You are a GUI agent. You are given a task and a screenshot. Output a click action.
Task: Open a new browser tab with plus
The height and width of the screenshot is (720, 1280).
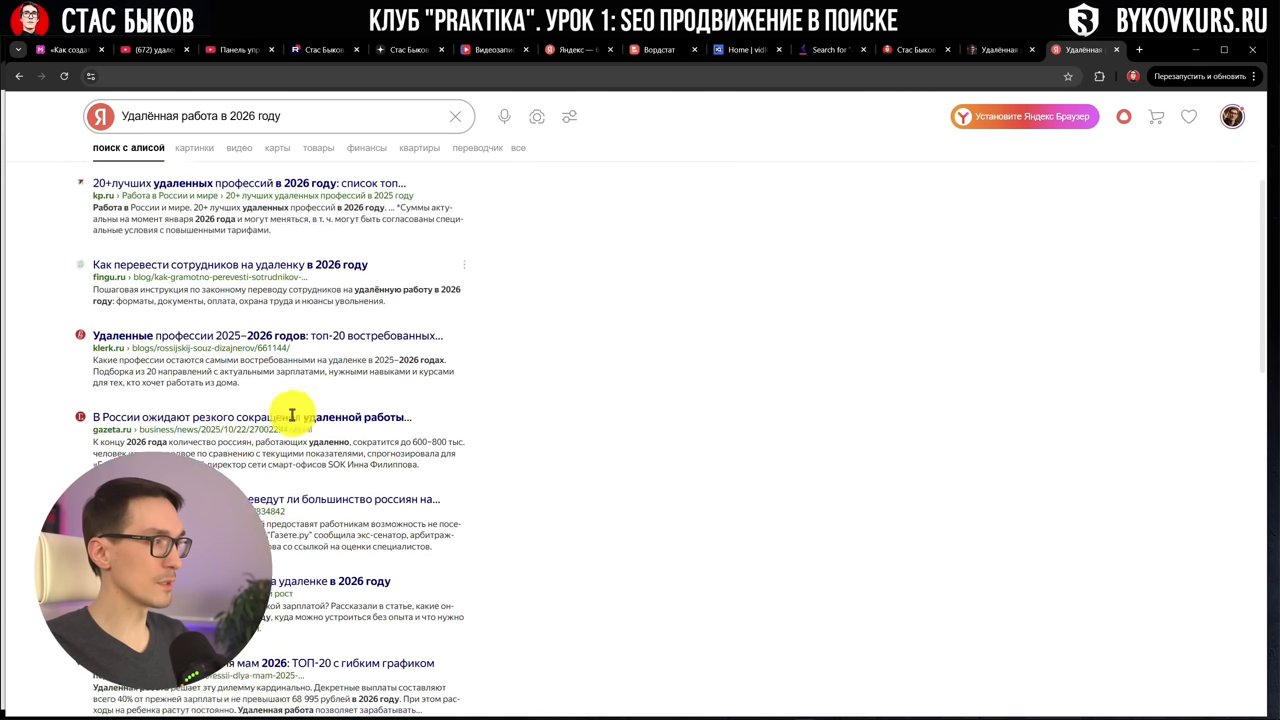[x=1139, y=49]
